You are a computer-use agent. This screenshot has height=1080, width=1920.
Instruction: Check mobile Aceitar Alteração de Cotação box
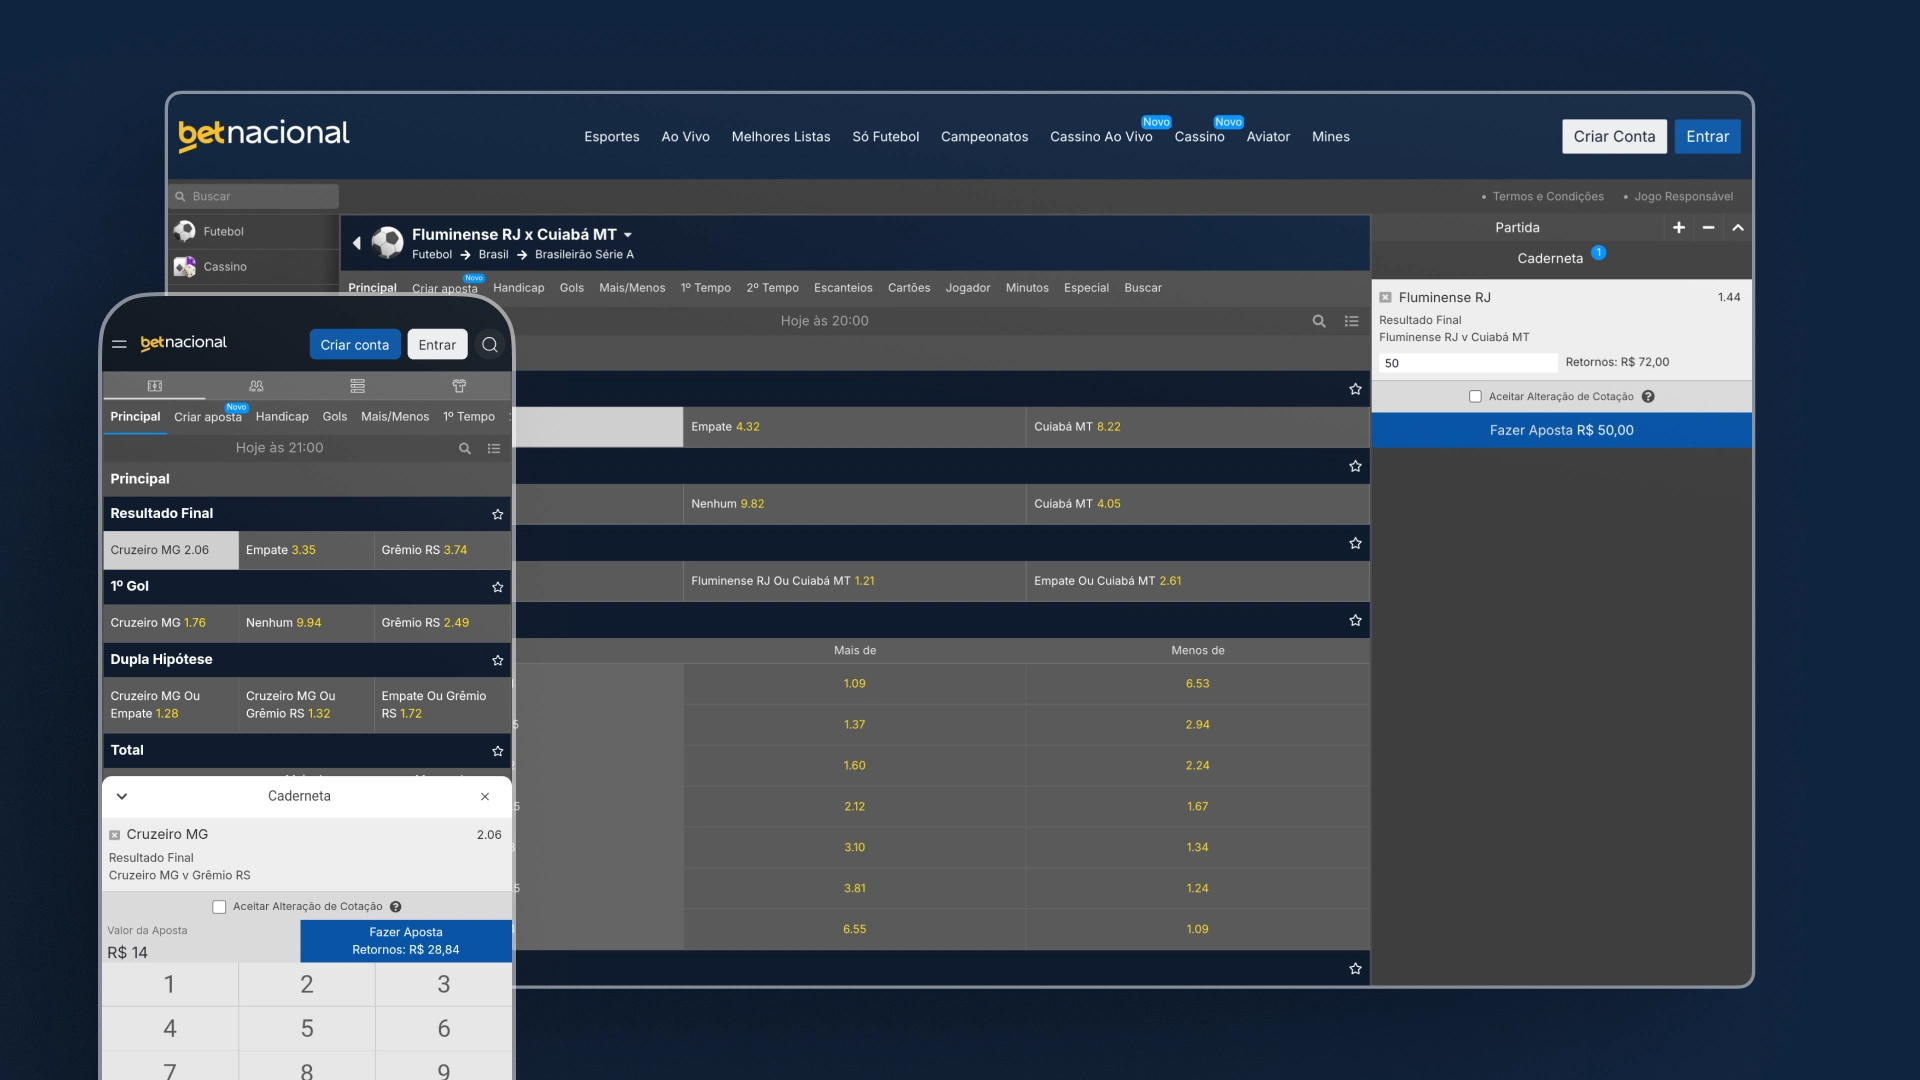point(219,907)
